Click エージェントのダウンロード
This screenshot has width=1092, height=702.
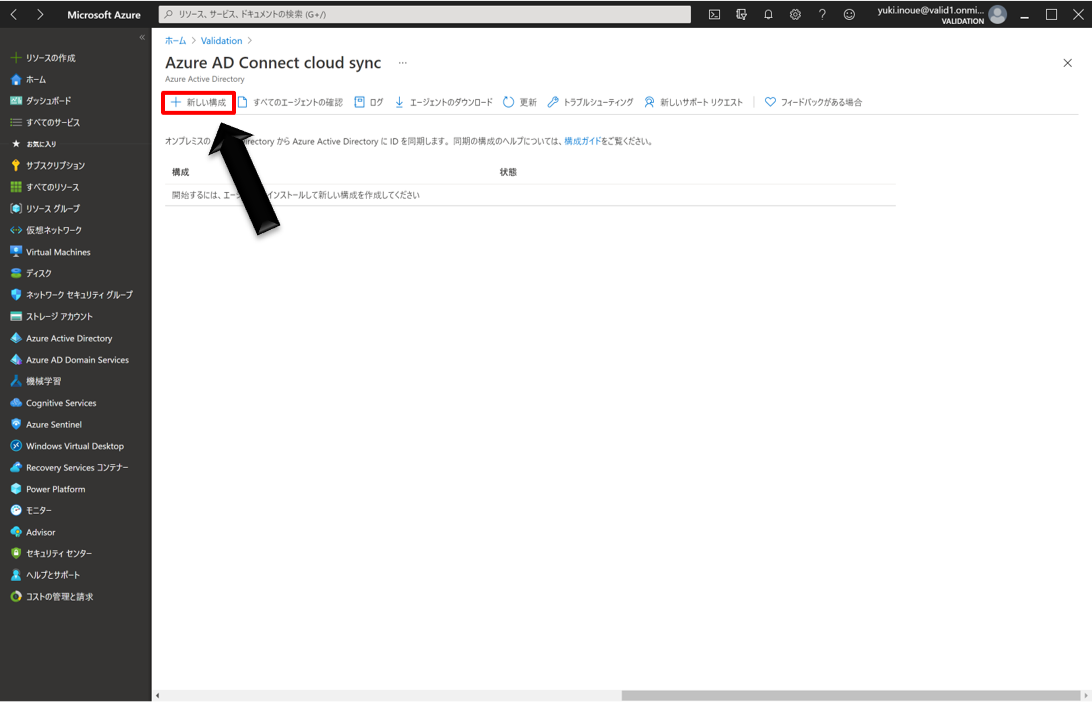pos(444,102)
